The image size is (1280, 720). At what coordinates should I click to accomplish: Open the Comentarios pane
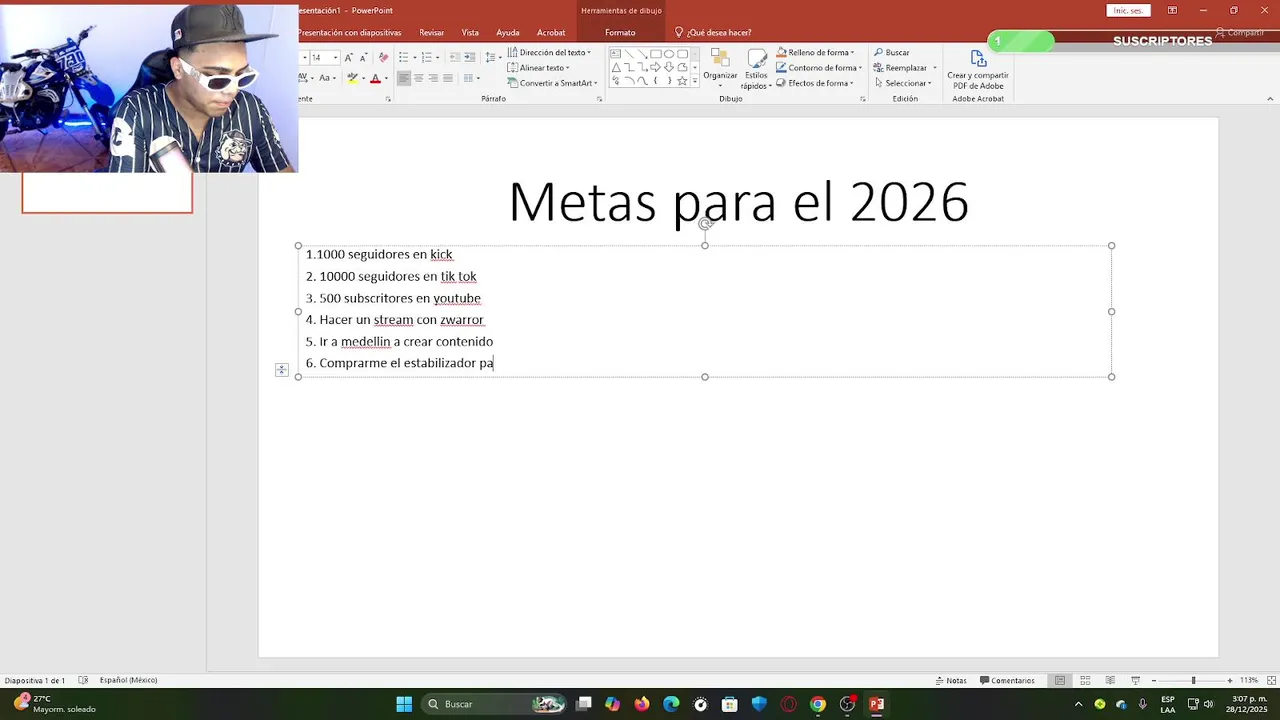pos(1007,680)
